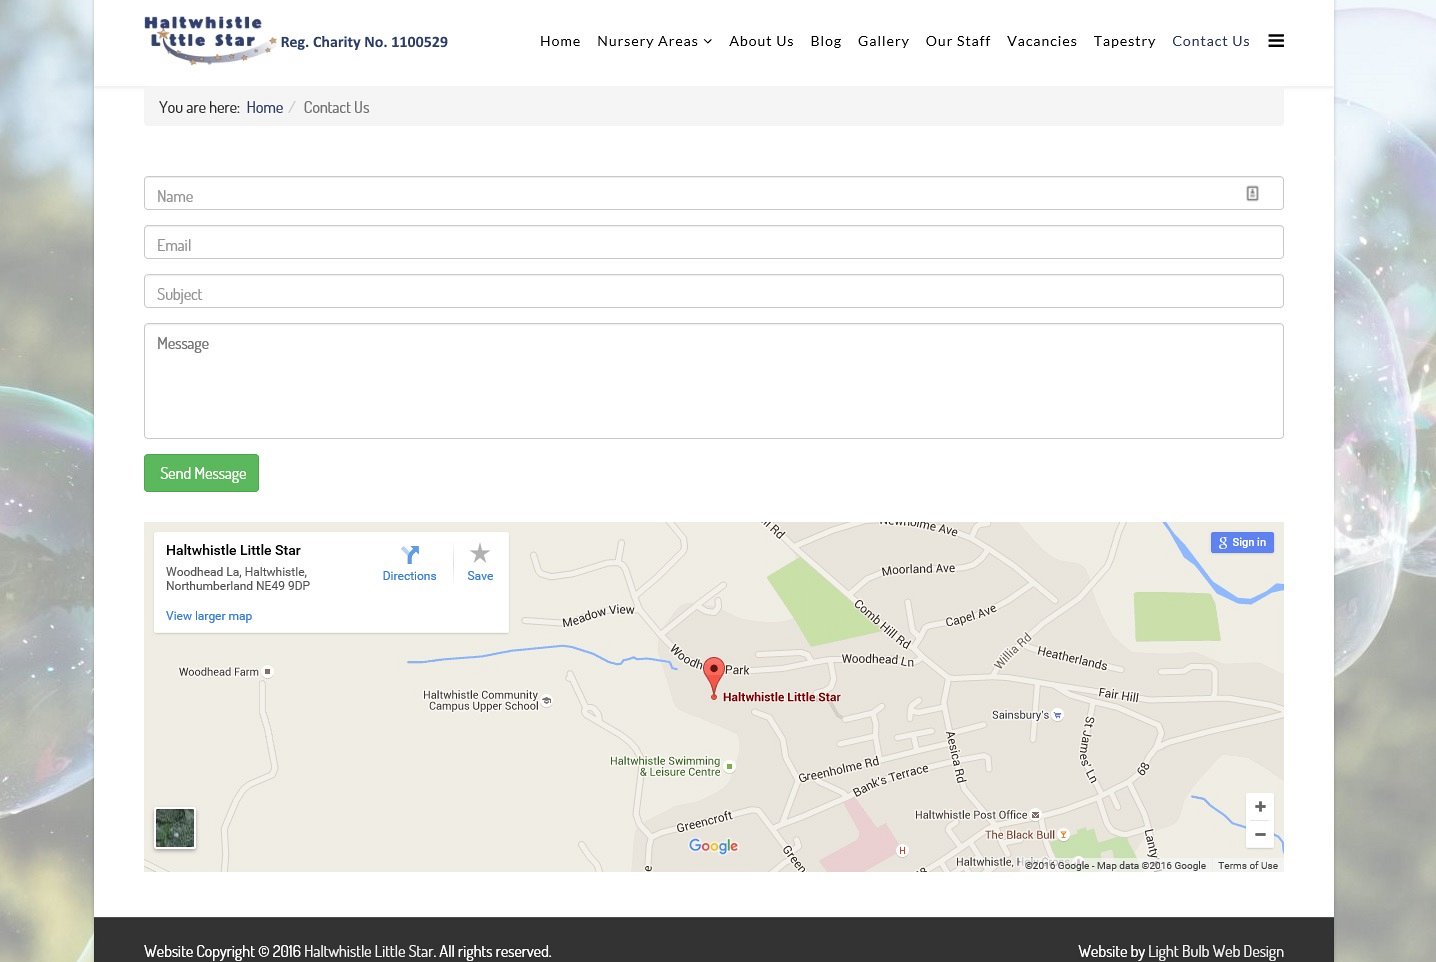The width and height of the screenshot is (1436, 962).
Task: Open the hamburger menu icon
Action: pyautogui.click(x=1276, y=41)
